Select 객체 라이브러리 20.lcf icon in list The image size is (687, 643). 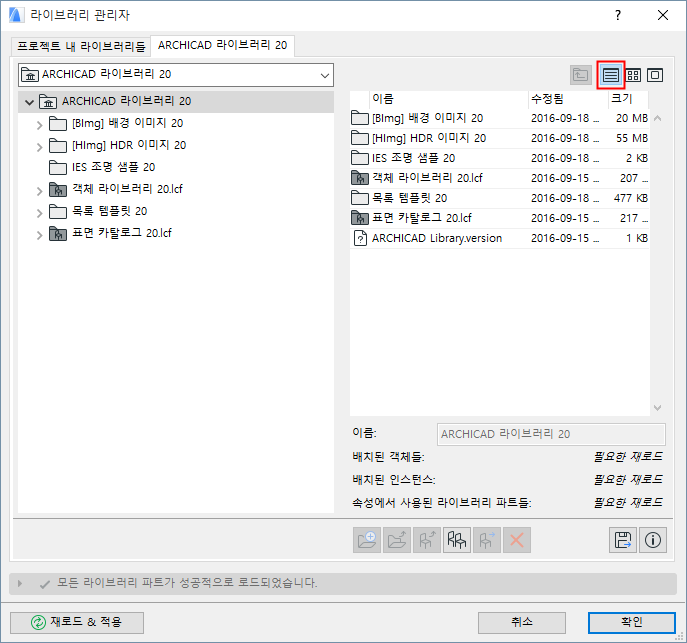pyautogui.click(x=360, y=178)
